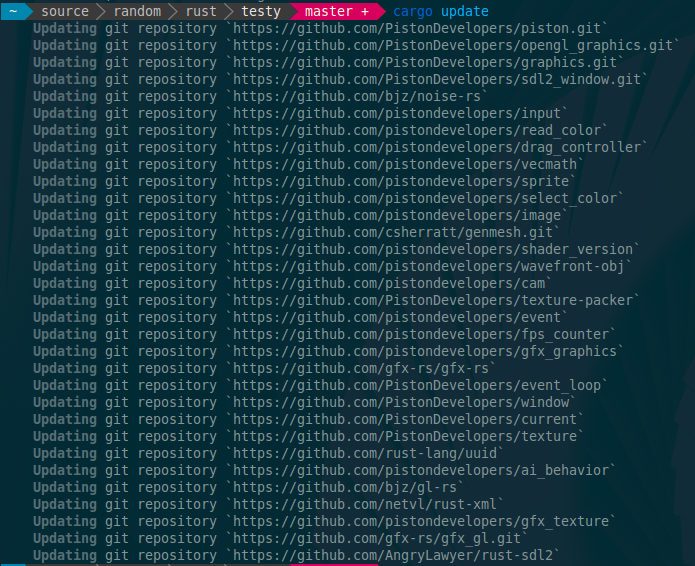Open the gfx-rs/gfx-rs URL

pos(361,368)
